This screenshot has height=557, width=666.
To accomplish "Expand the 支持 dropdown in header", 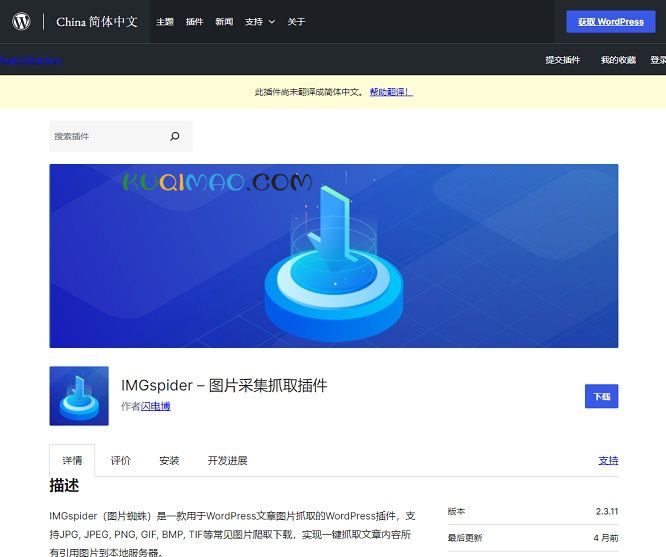I will [x=260, y=22].
